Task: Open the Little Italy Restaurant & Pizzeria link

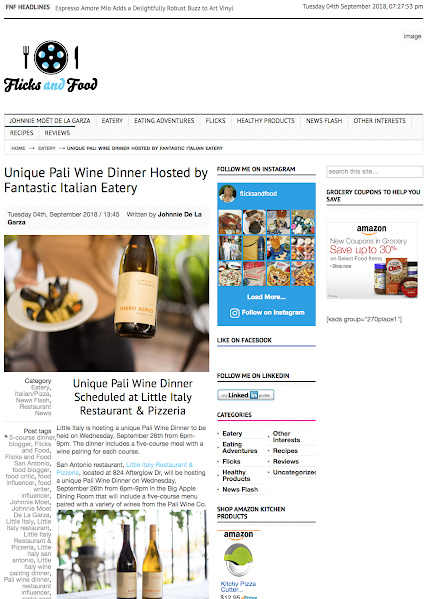Action: pyautogui.click(x=125, y=468)
